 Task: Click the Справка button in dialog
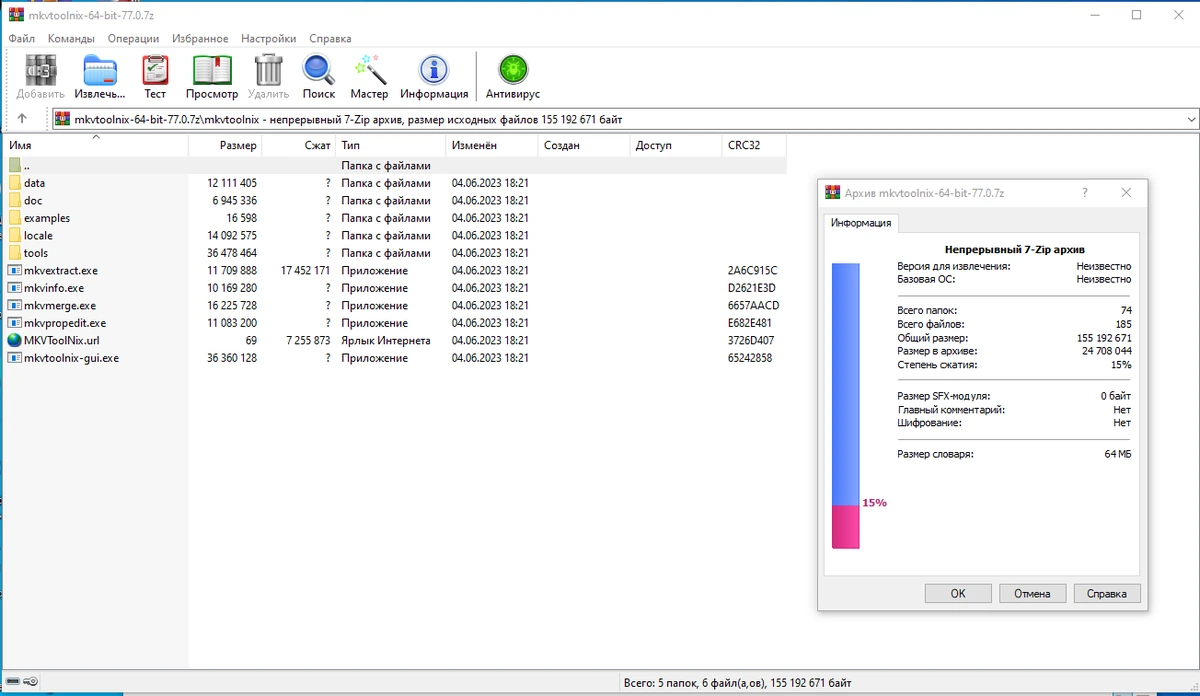coord(1107,593)
